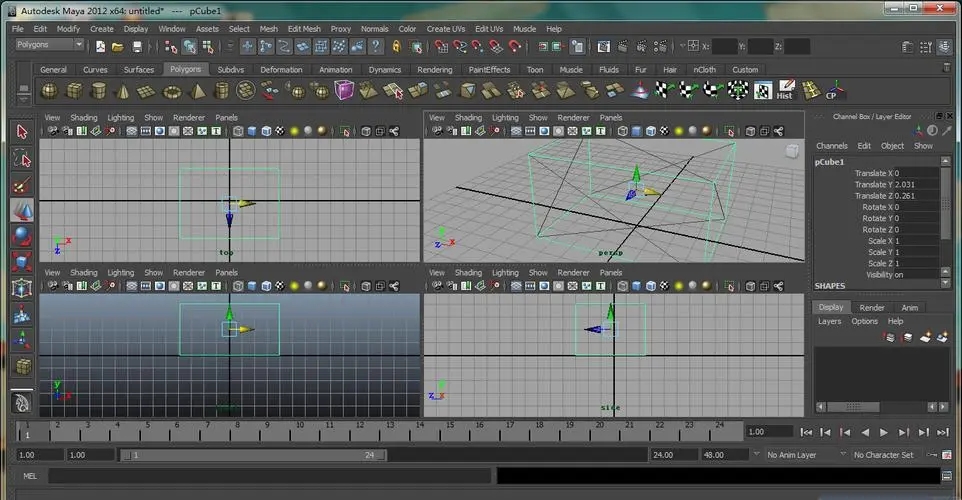The height and width of the screenshot is (500, 962).
Task: Click the range slider bar showing 1 to 24
Action: click(x=253, y=455)
